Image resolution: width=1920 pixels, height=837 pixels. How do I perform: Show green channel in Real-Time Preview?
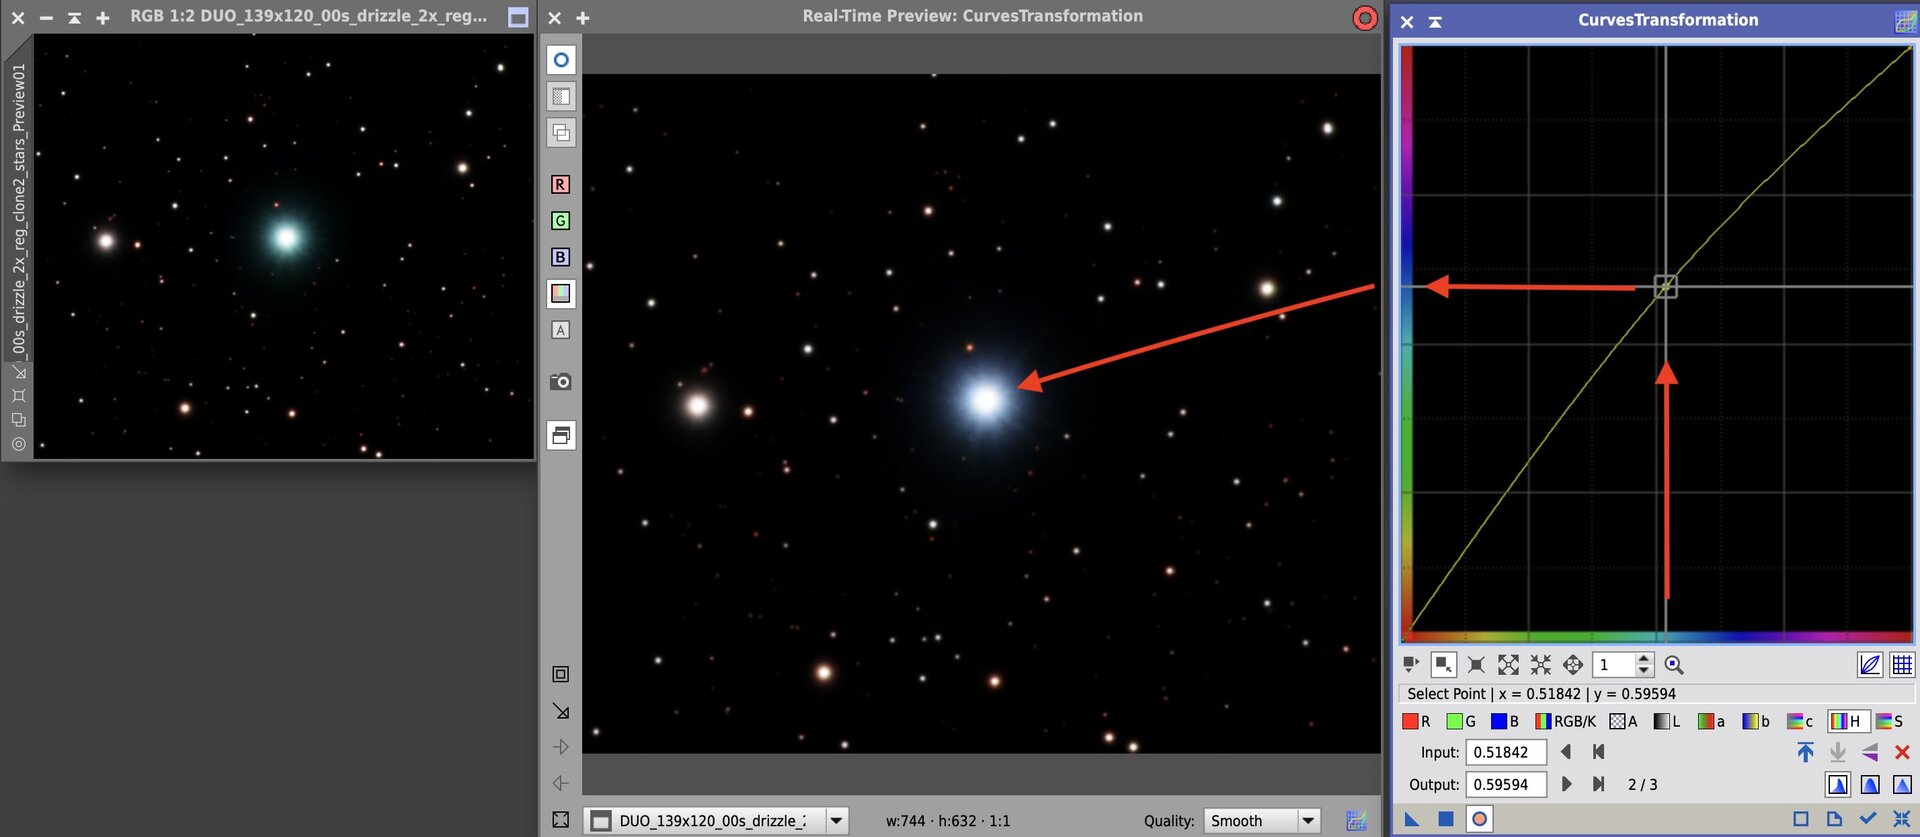[x=560, y=220]
